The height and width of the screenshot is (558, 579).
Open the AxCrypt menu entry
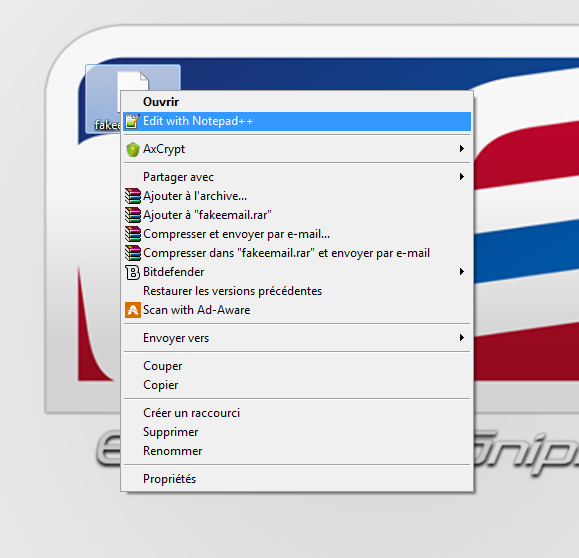[x=297, y=149]
